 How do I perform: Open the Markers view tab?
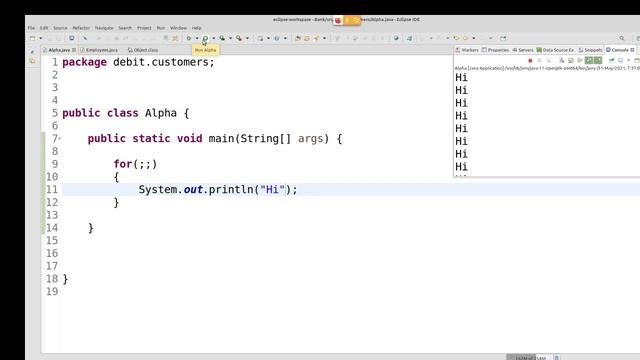[x=467, y=50]
